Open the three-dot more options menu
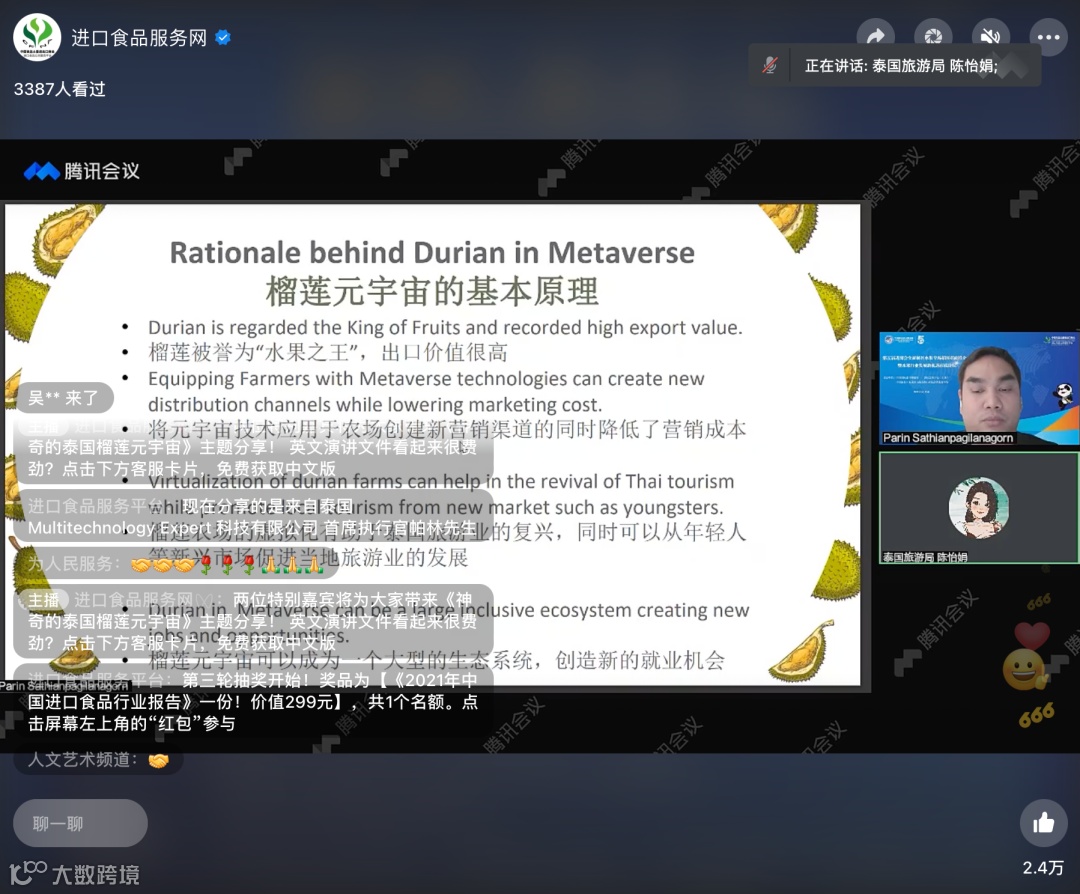This screenshot has height=894, width=1080. pos(1048,36)
